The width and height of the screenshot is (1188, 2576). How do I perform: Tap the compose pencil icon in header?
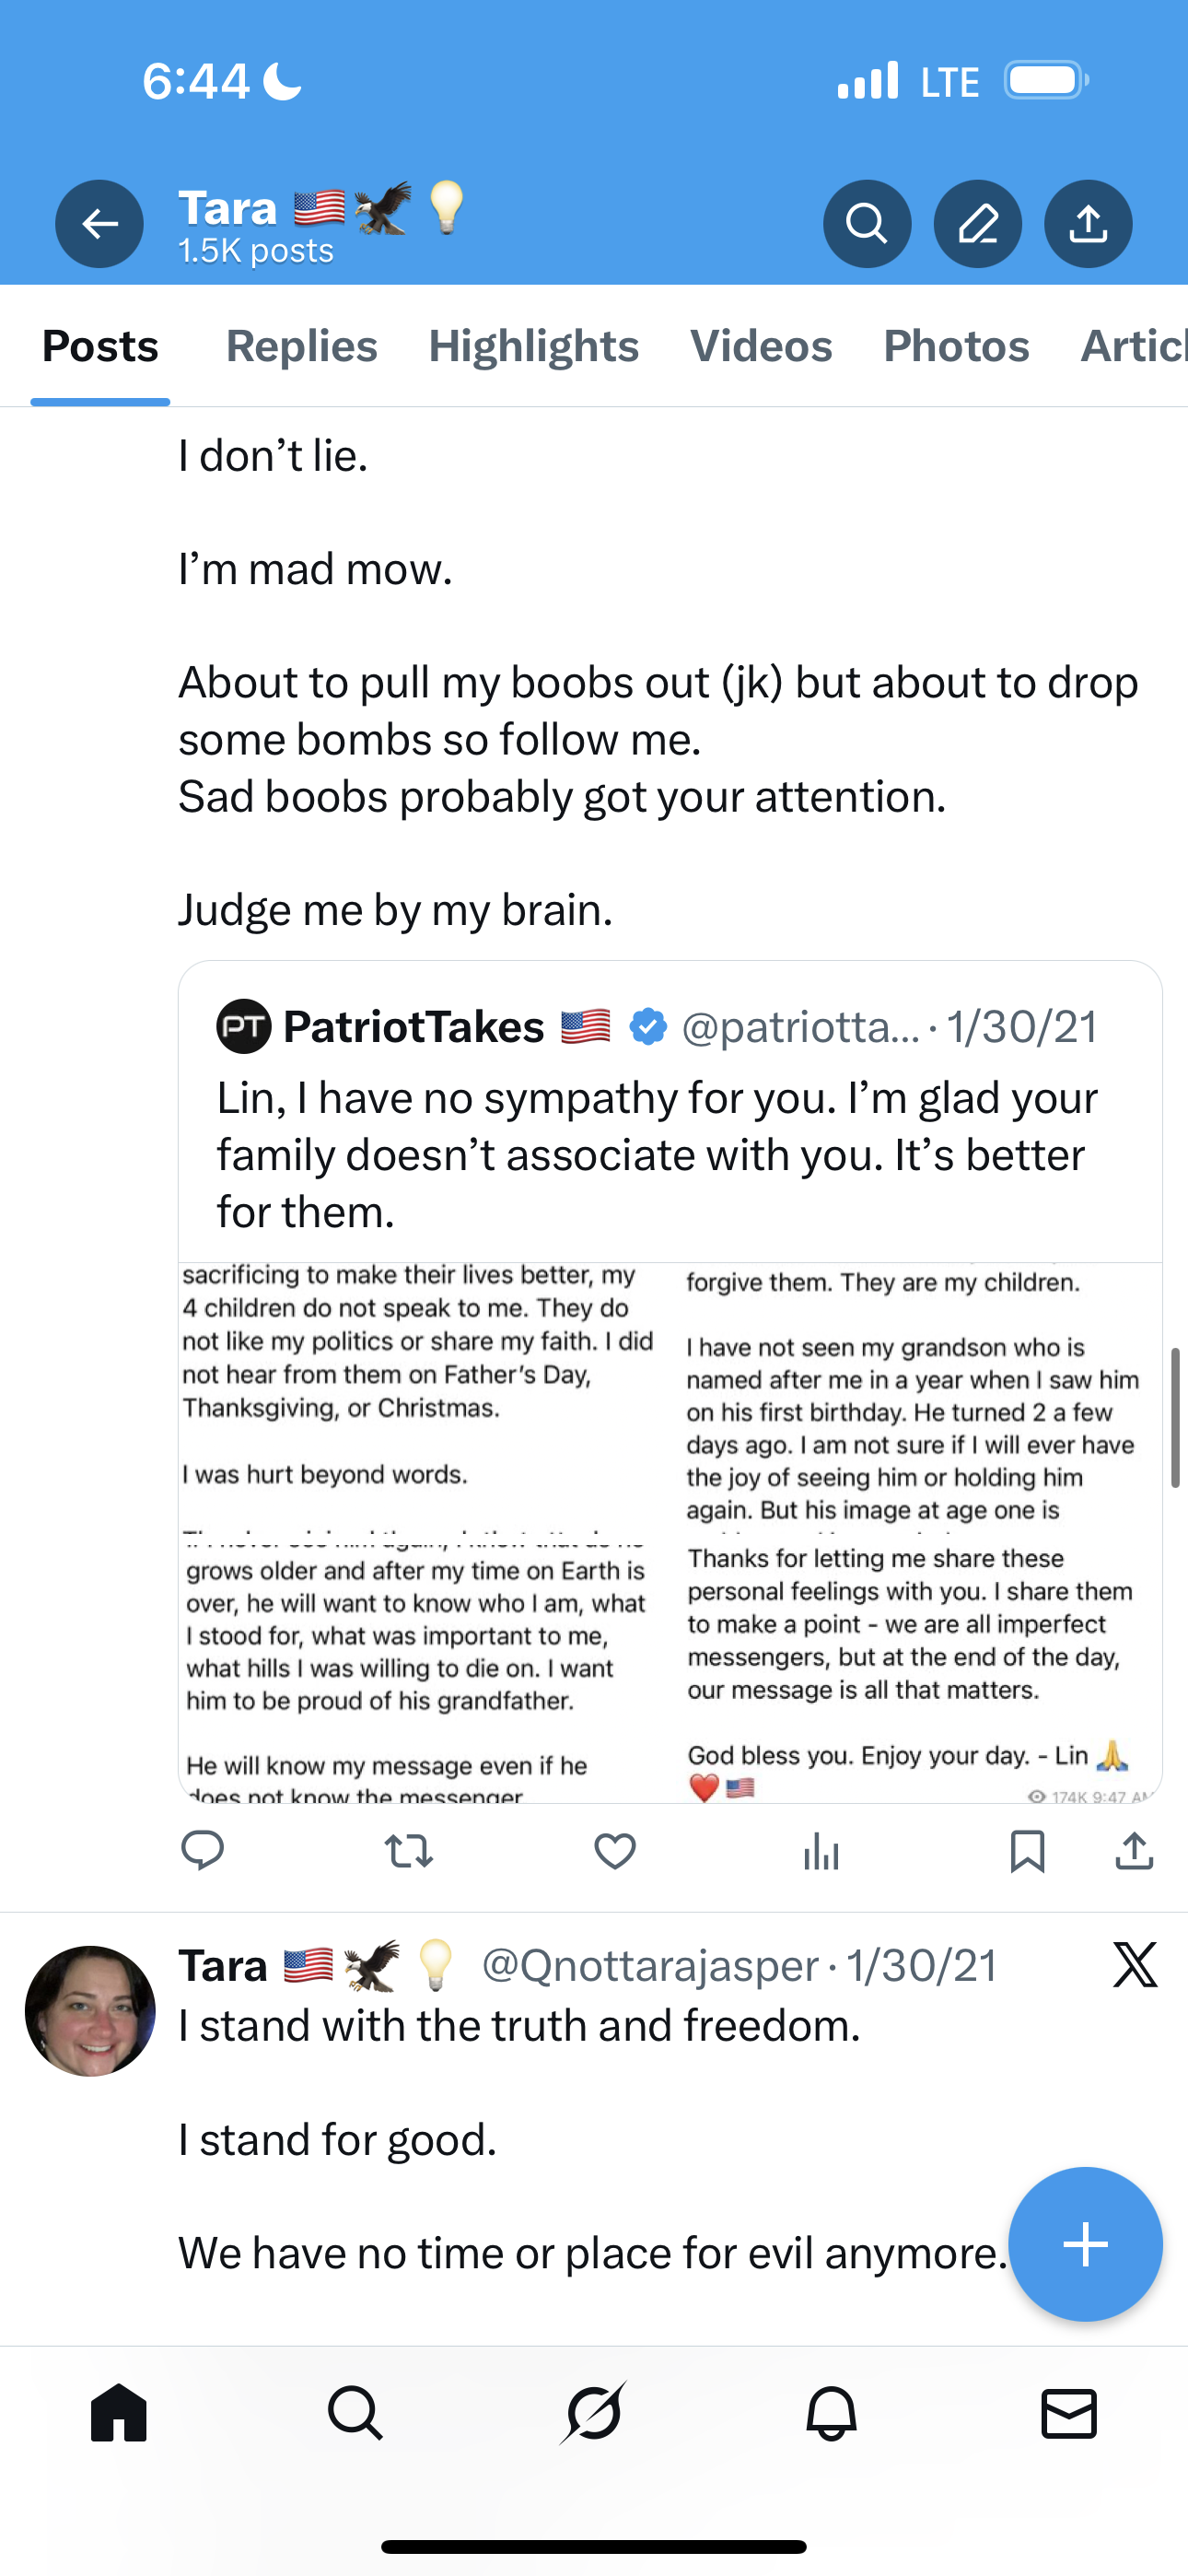click(977, 223)
